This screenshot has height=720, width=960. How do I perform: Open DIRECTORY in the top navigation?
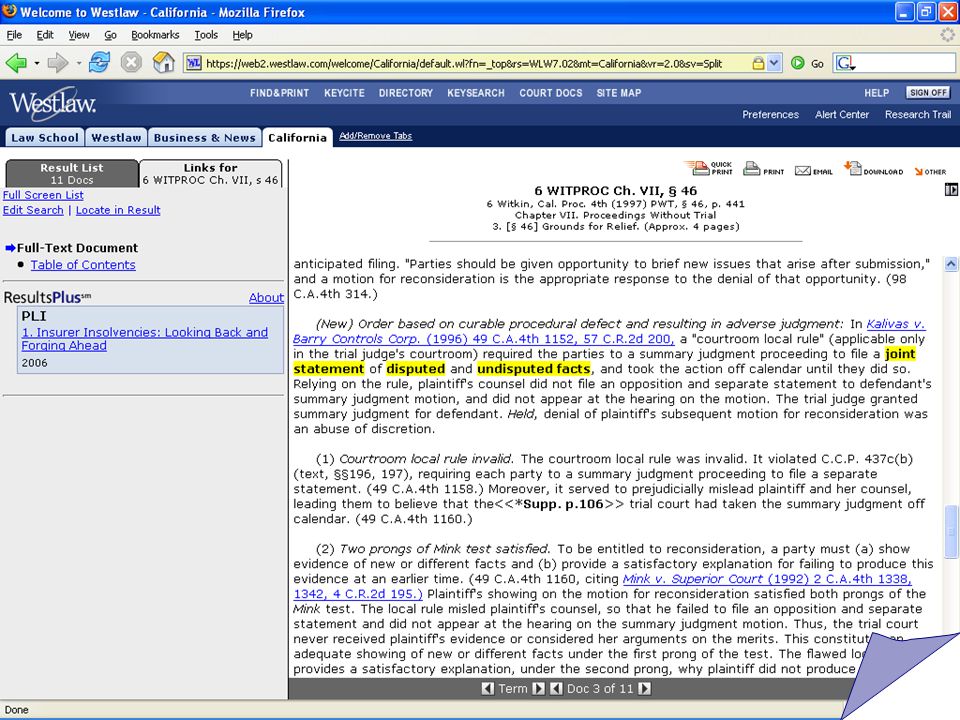pos(405,93)
